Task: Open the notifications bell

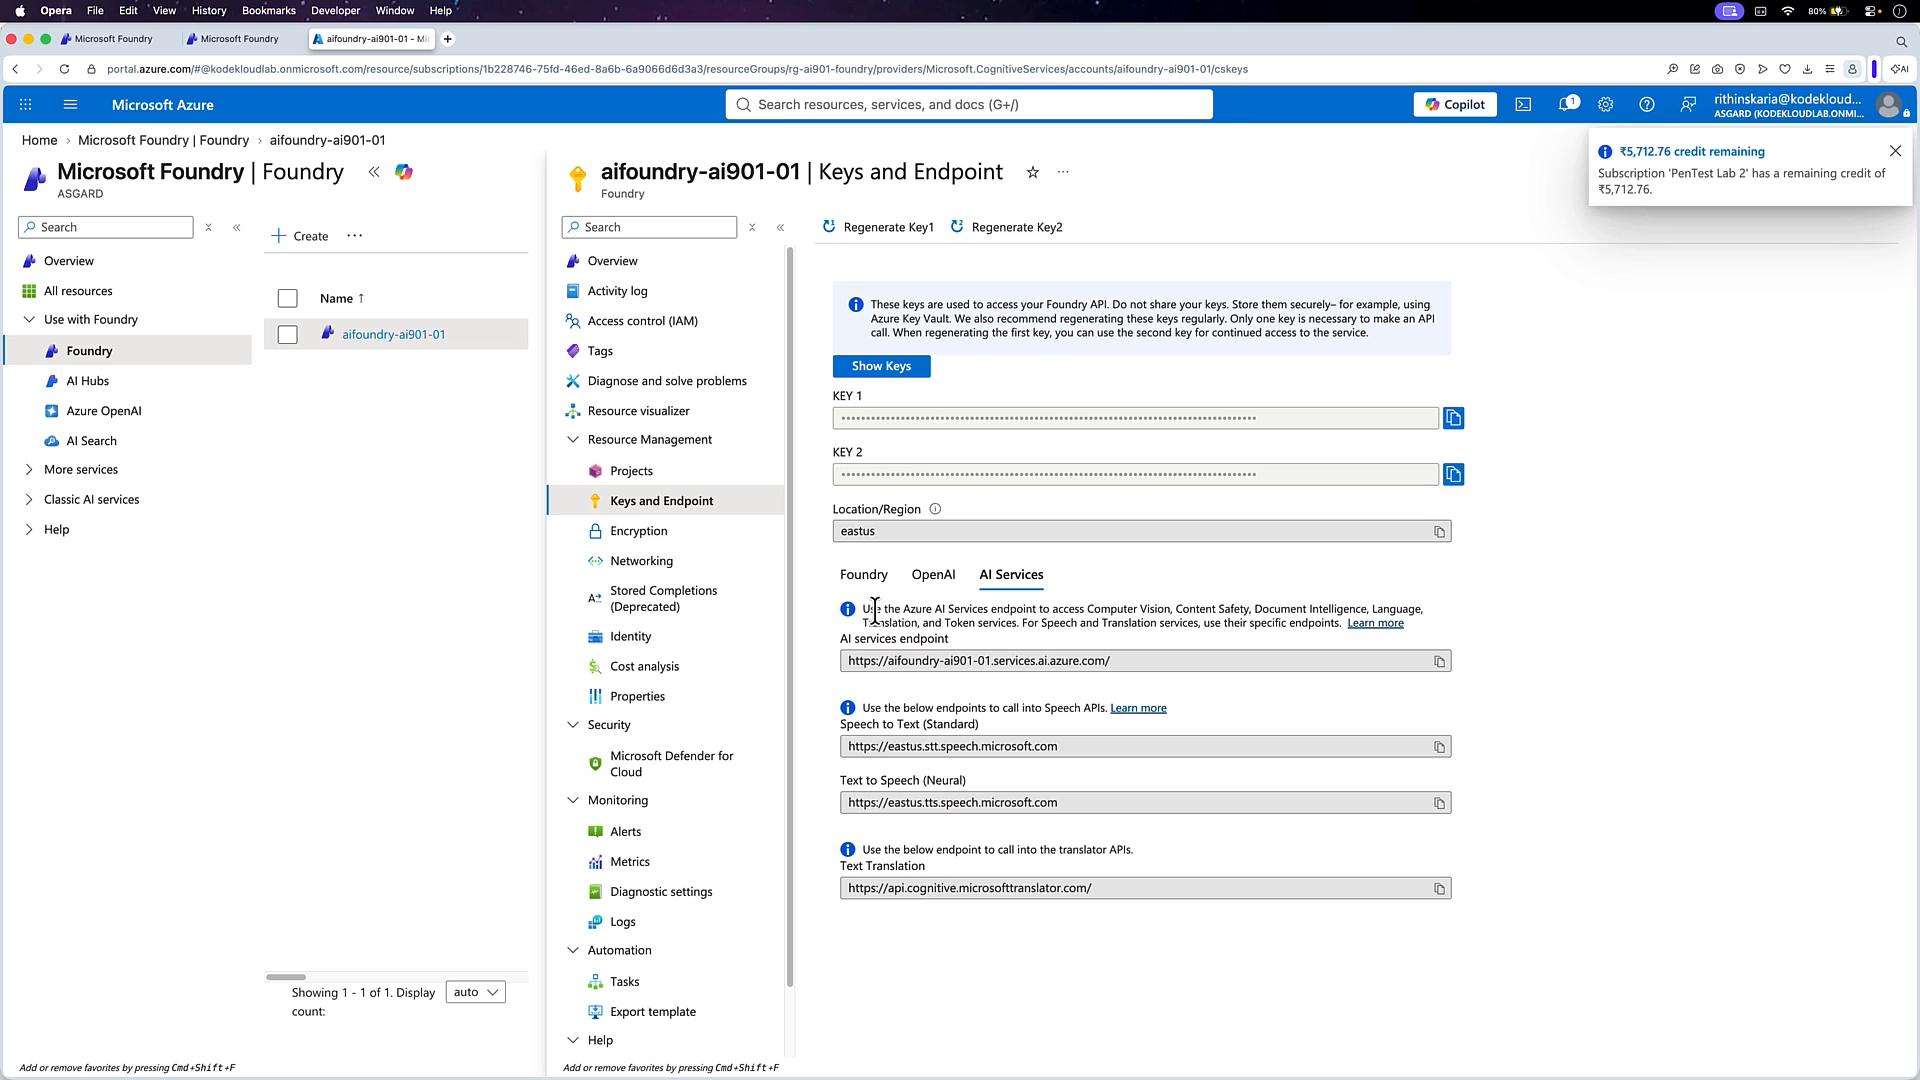Action: point(1566,104)
